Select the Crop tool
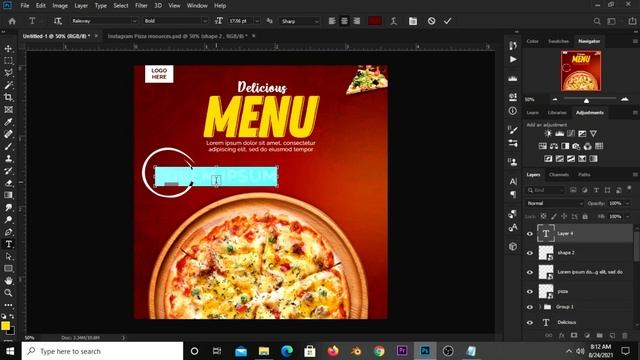This screenshot has width=640, height=360. click(8, 98)
